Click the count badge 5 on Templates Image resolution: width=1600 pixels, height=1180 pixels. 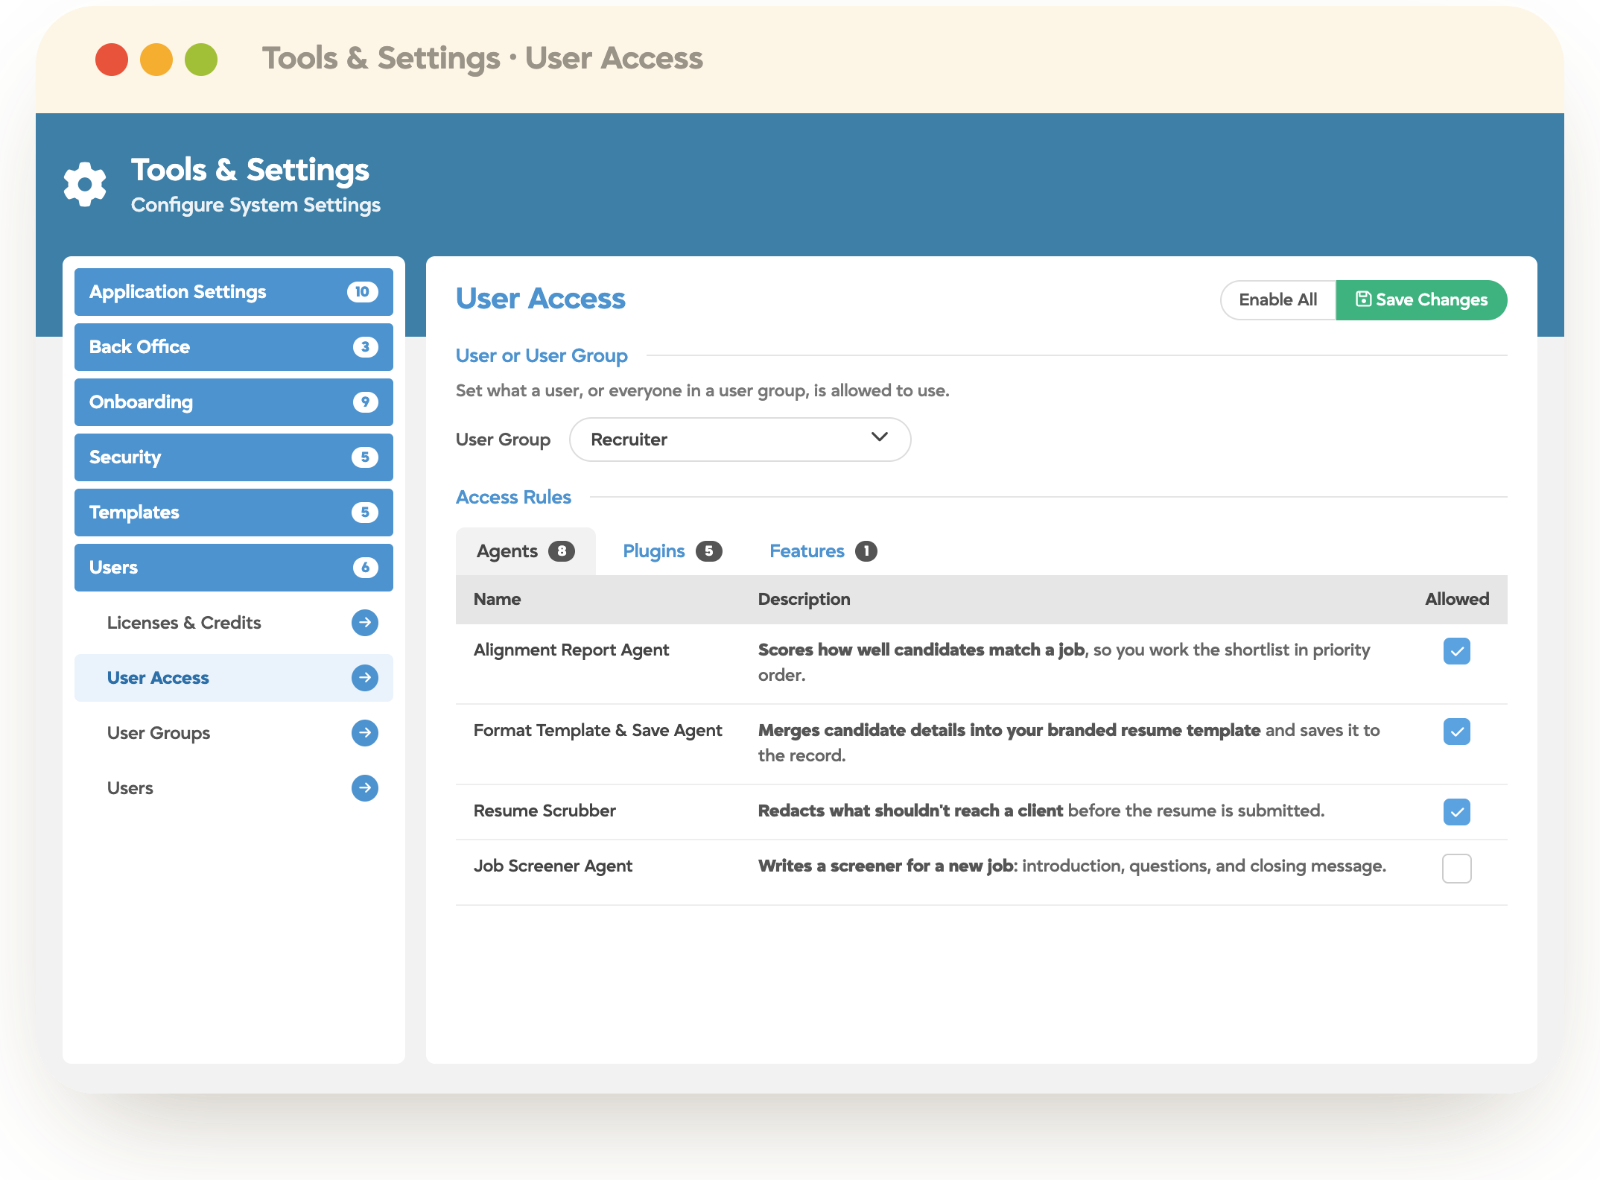click(x=365, y=512)
